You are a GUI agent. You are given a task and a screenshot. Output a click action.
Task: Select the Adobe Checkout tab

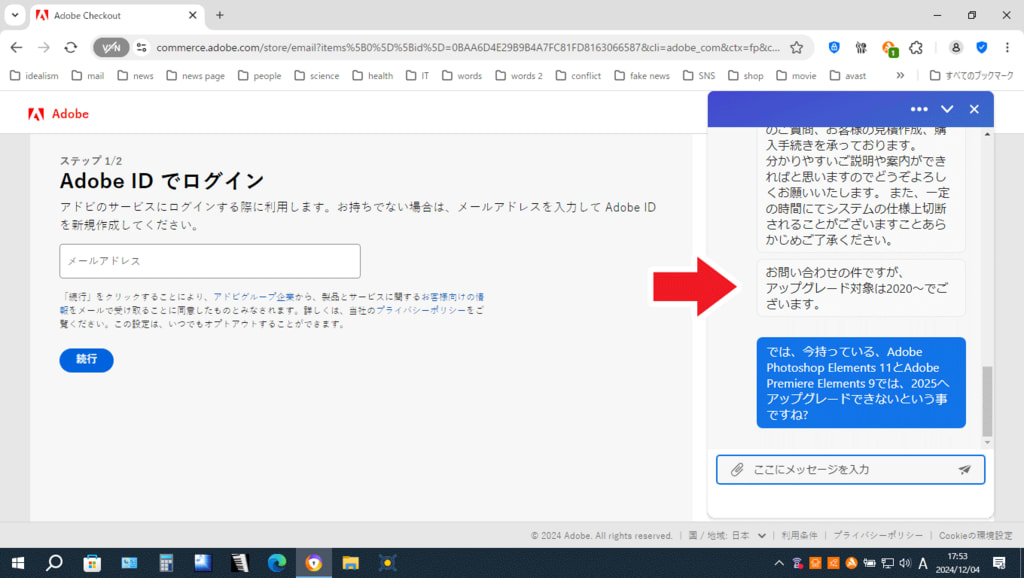118,15
